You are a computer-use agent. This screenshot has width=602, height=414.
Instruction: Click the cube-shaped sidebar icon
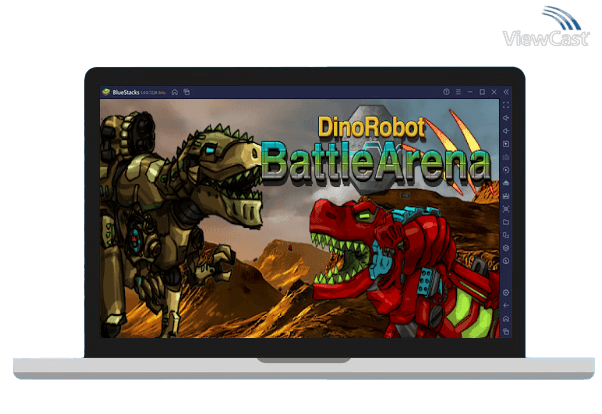(506, 248)
